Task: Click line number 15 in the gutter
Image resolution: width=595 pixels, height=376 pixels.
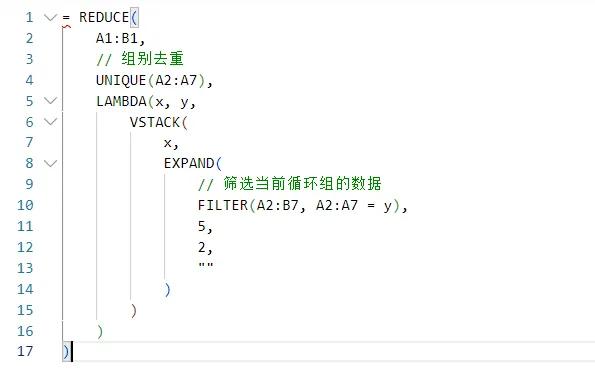Action: (x=25, y=310)
